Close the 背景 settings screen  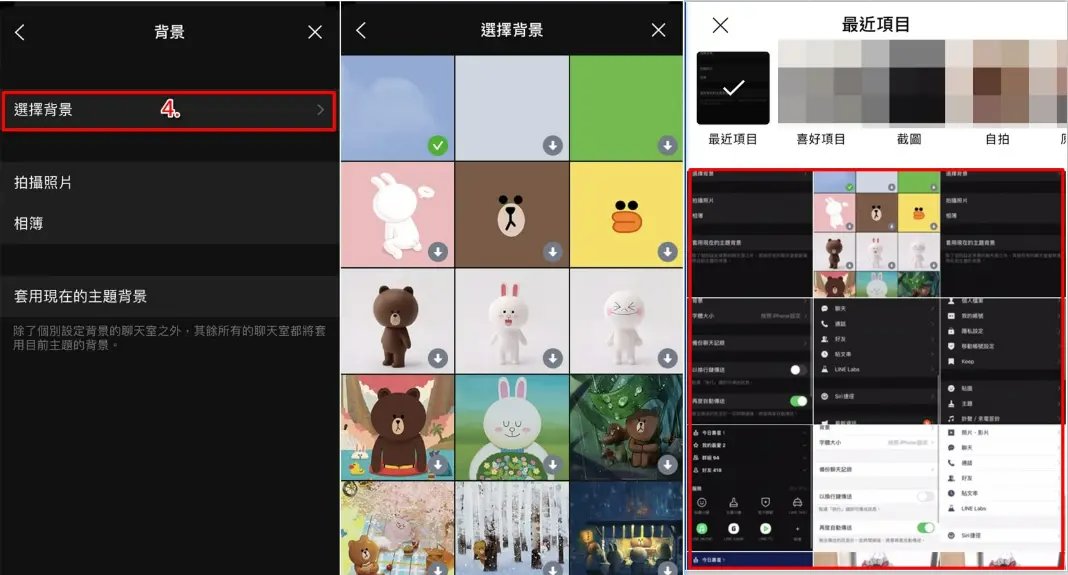[315, 32]
